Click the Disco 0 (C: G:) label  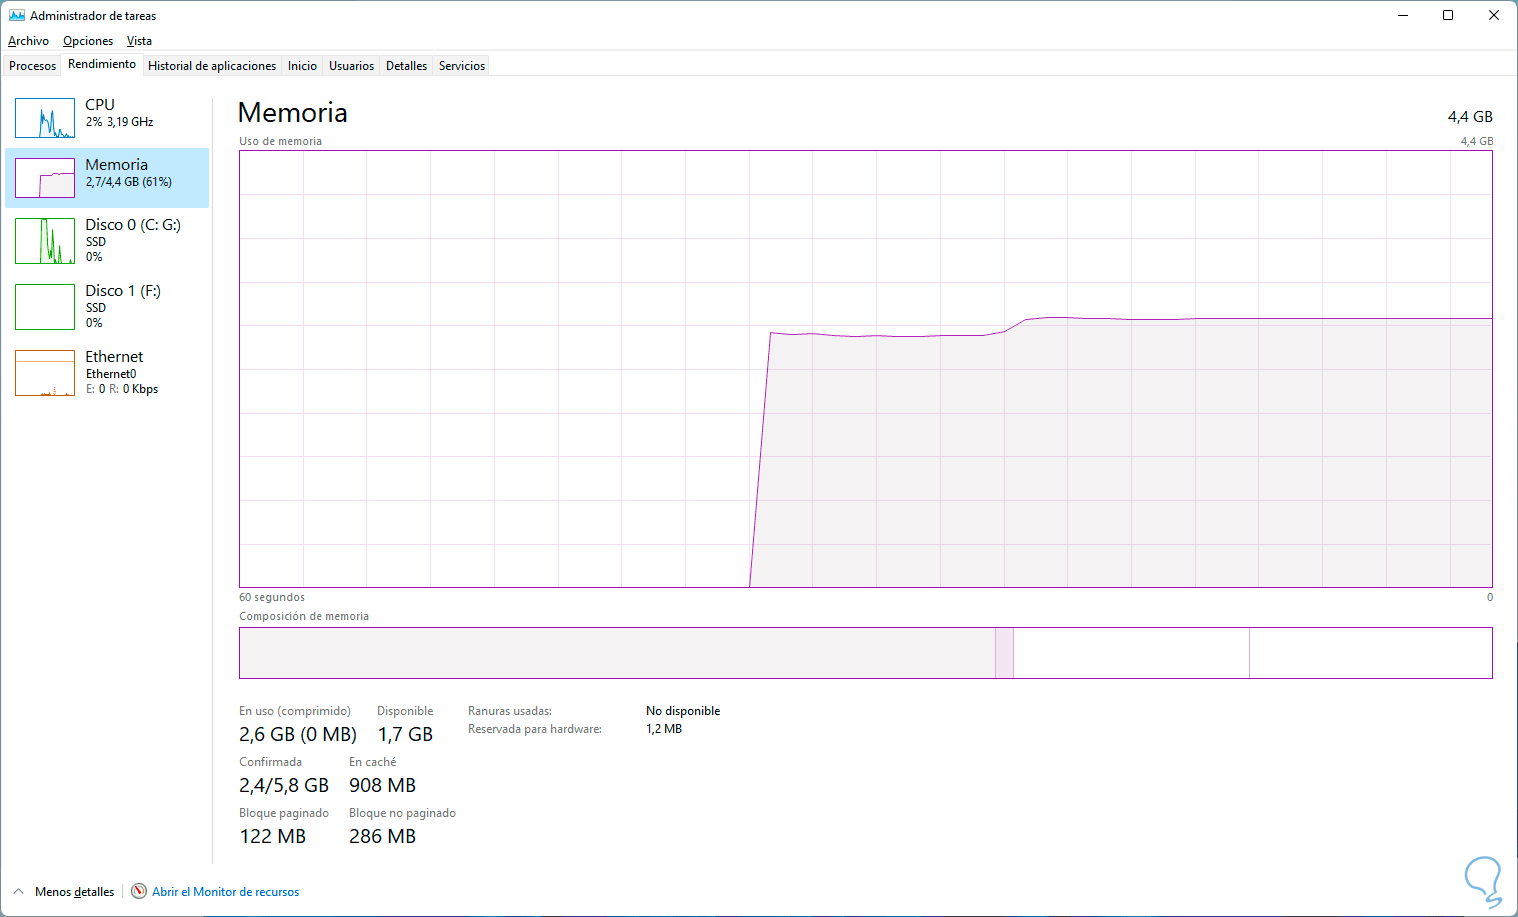coord(133,225)
